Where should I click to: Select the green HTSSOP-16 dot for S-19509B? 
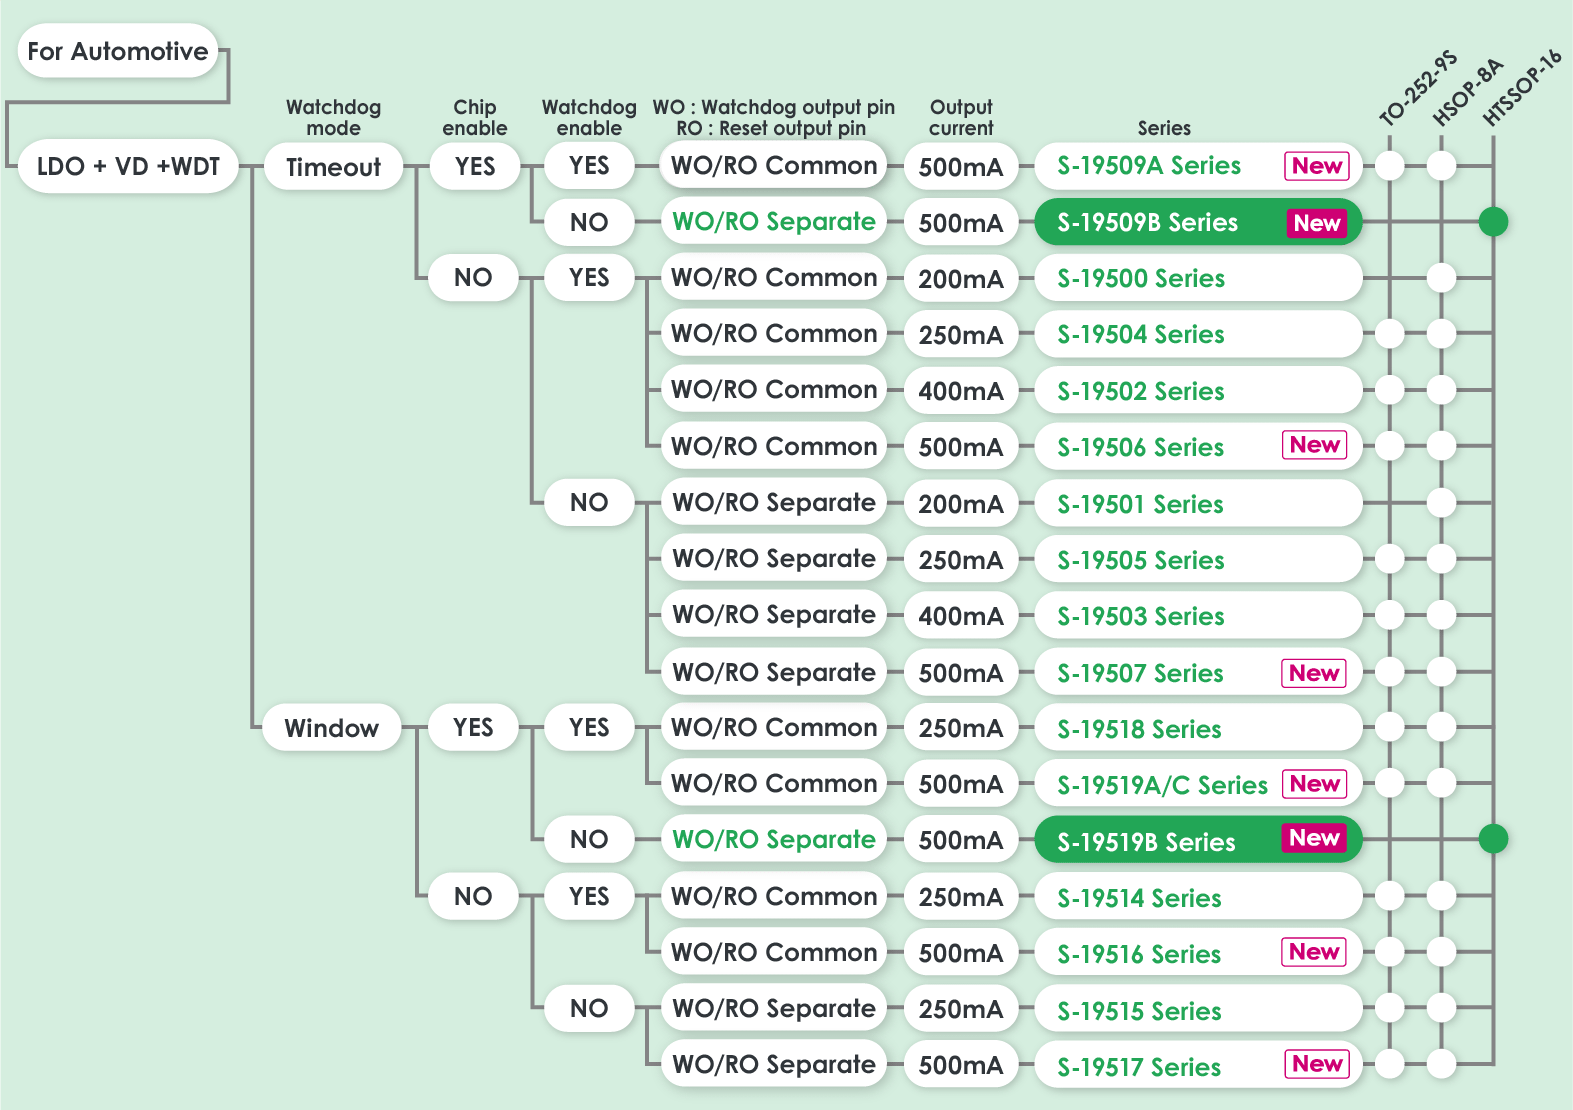(x=1493, y=222)
